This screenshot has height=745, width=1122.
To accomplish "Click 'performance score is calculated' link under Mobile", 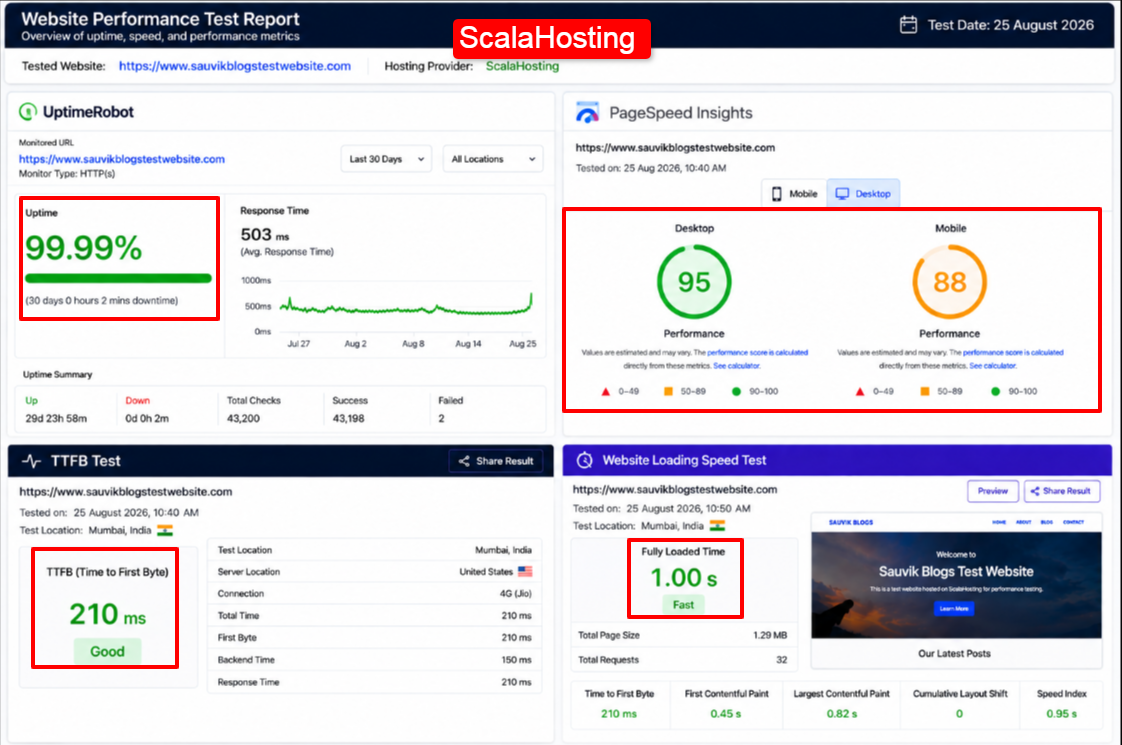I will coord(1013,353).
